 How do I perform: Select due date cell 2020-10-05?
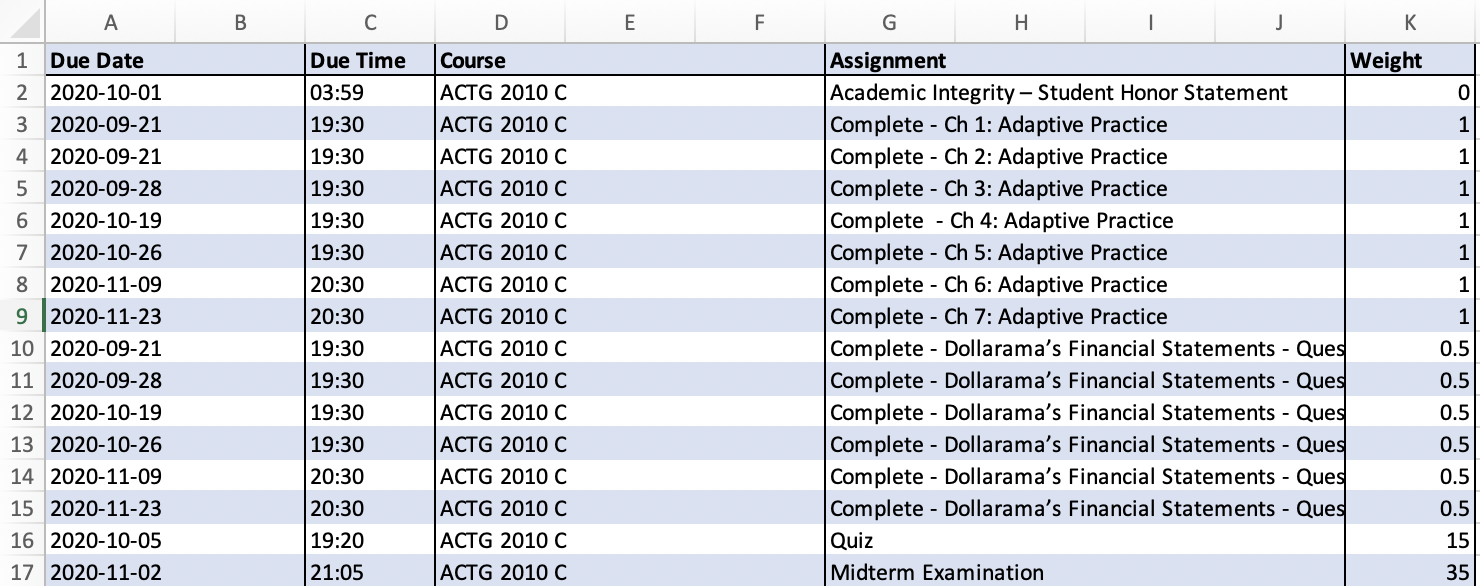[175, 540]
